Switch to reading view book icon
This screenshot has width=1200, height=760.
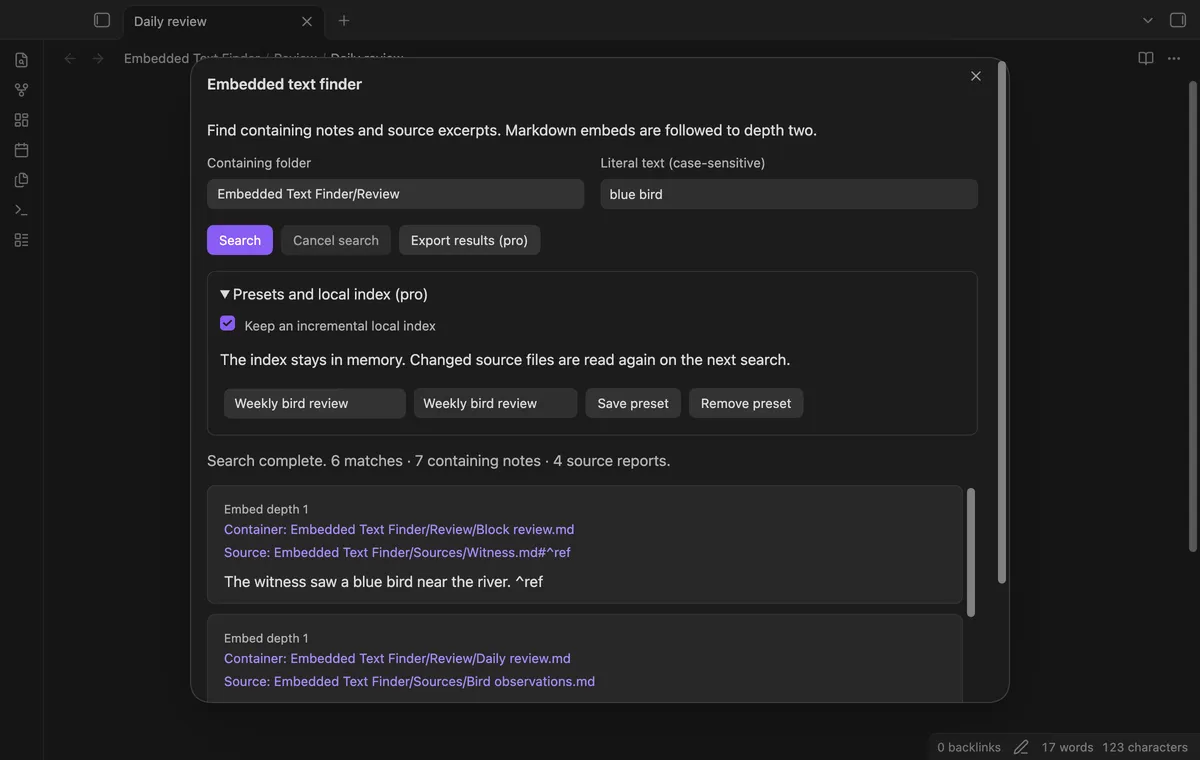1146,59
